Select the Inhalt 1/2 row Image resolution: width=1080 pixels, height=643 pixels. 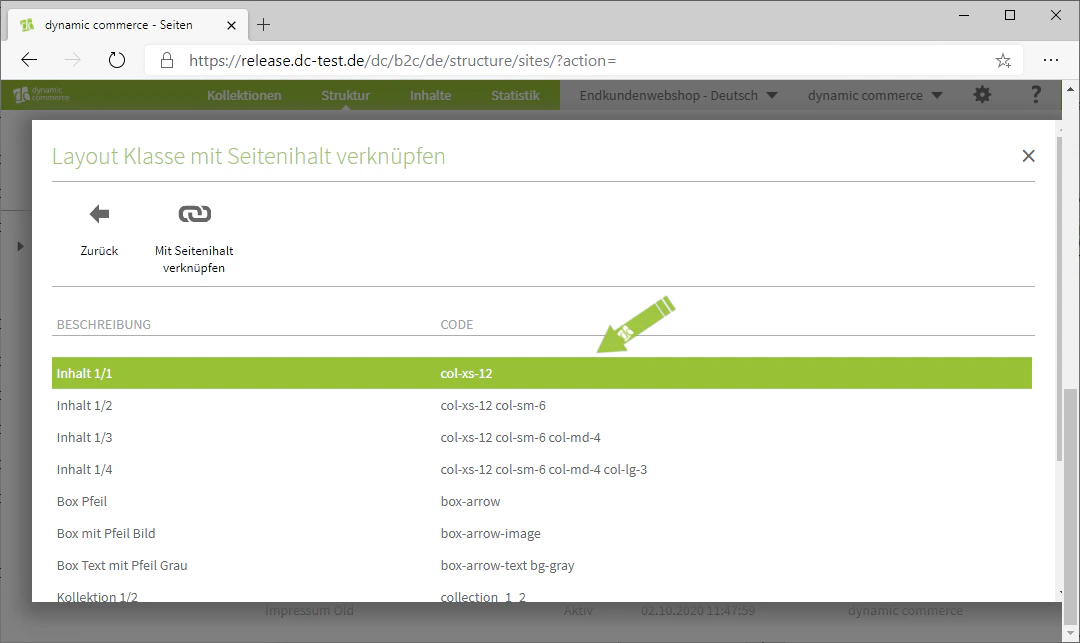click(x=541, y=405)
